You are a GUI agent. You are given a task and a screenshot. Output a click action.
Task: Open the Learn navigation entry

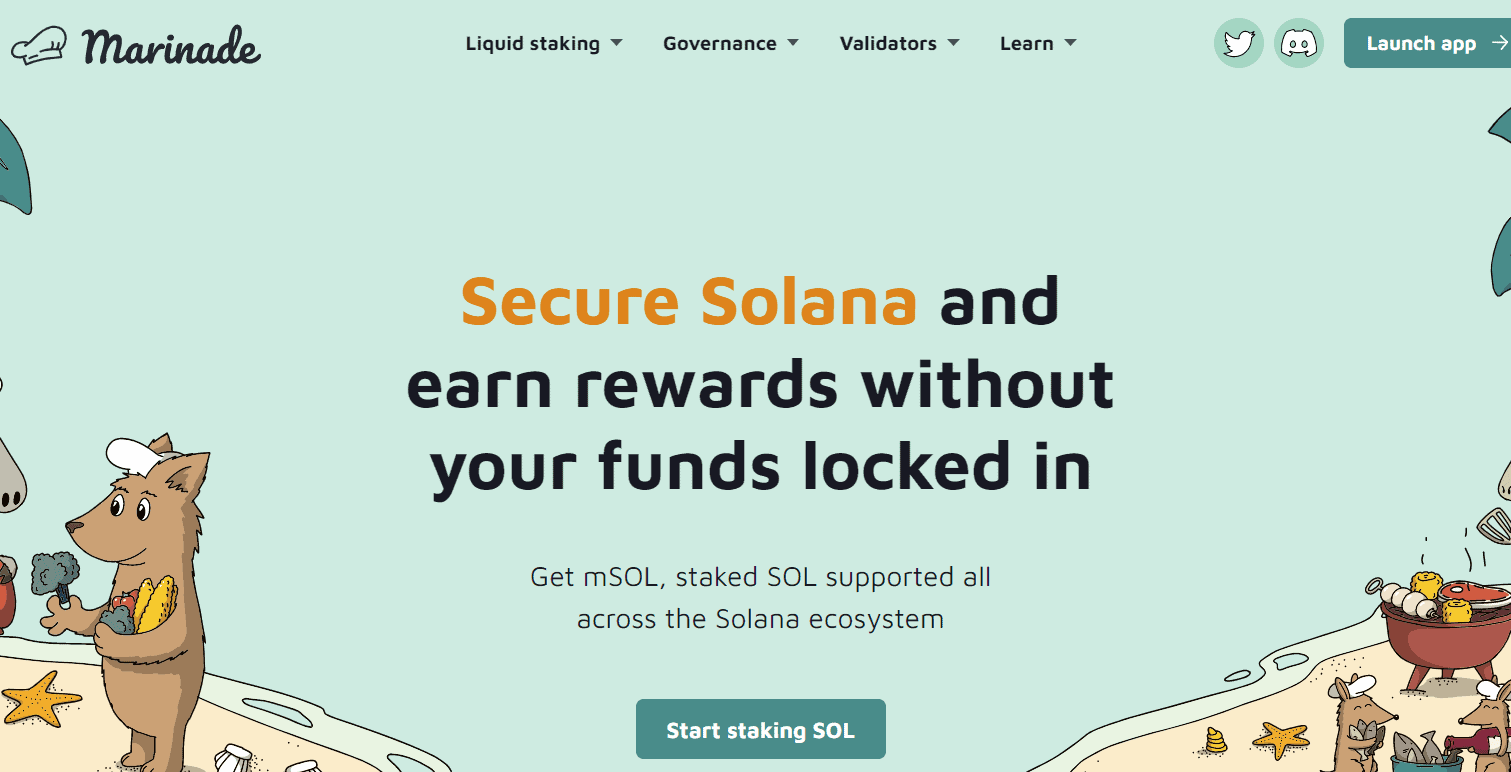click(1026, 43)
